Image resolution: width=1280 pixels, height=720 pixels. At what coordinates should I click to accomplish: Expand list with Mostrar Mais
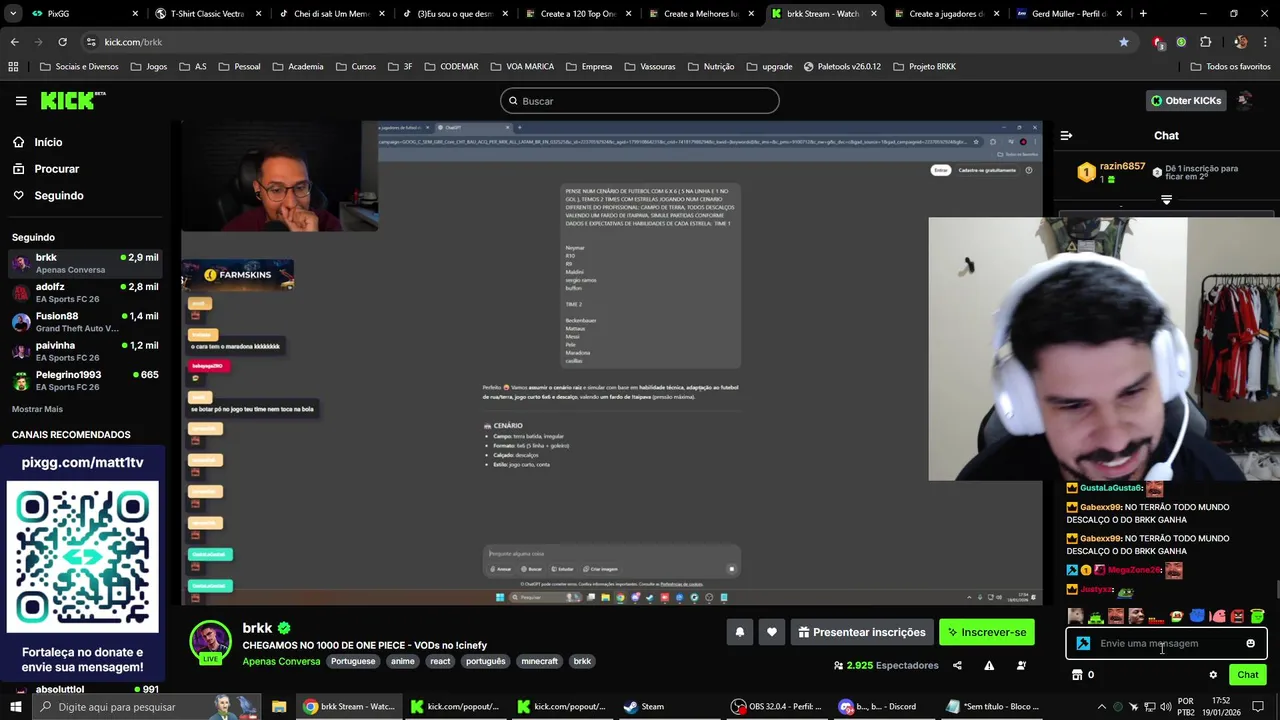[x=37, y=409]
